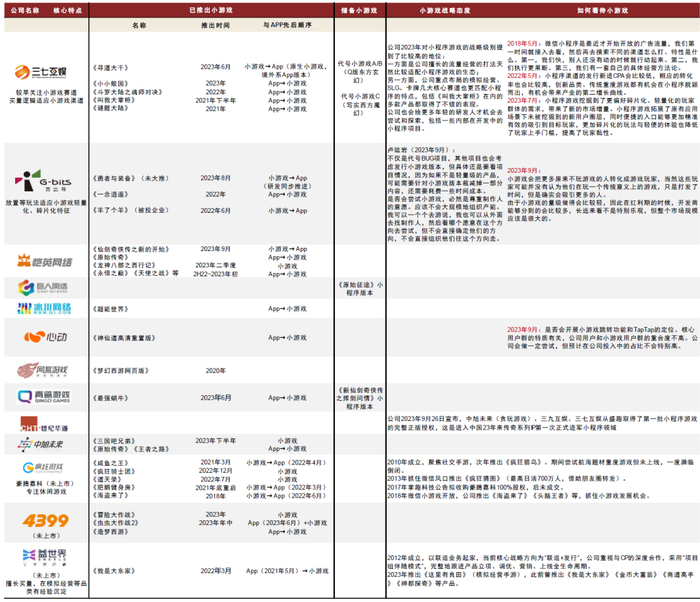Select the game title 《肥鹅健身房》
Viewport: 700px width, 602px height.
pos(114,487)
